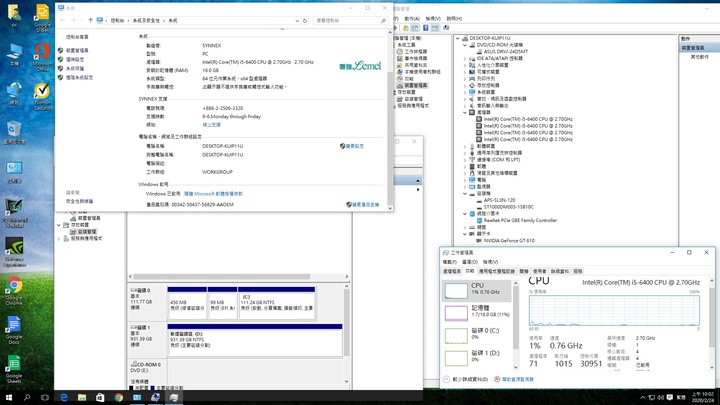Collapse the DESKTOP-KUIP11U root node
720x405 pixels.
coord(458,39)
